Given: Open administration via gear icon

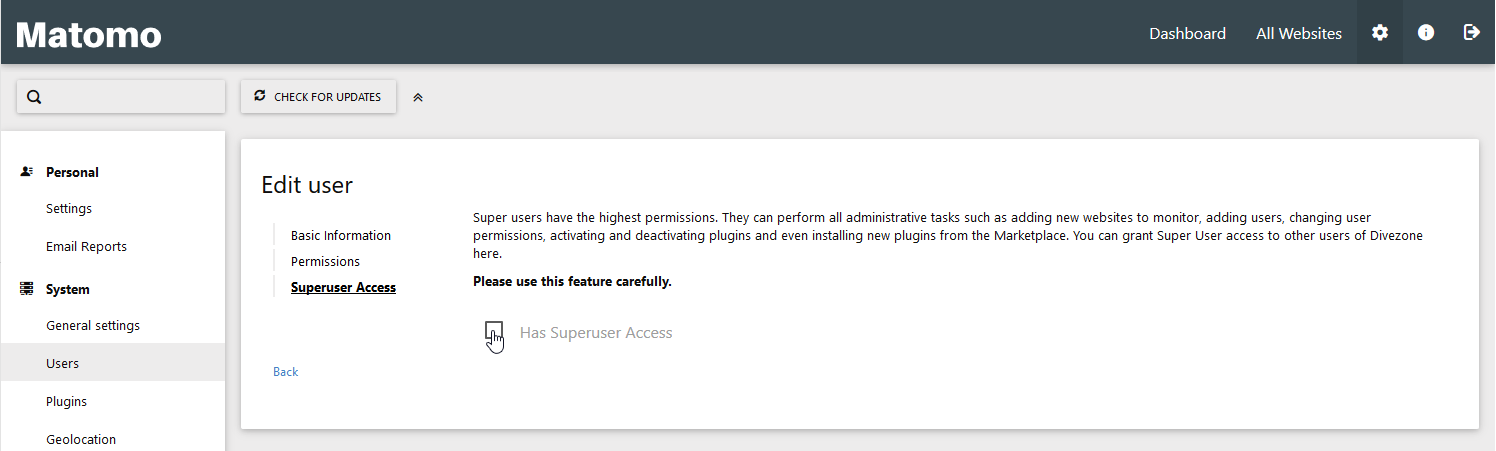Looking at the screenshot, I should 1380,33.
